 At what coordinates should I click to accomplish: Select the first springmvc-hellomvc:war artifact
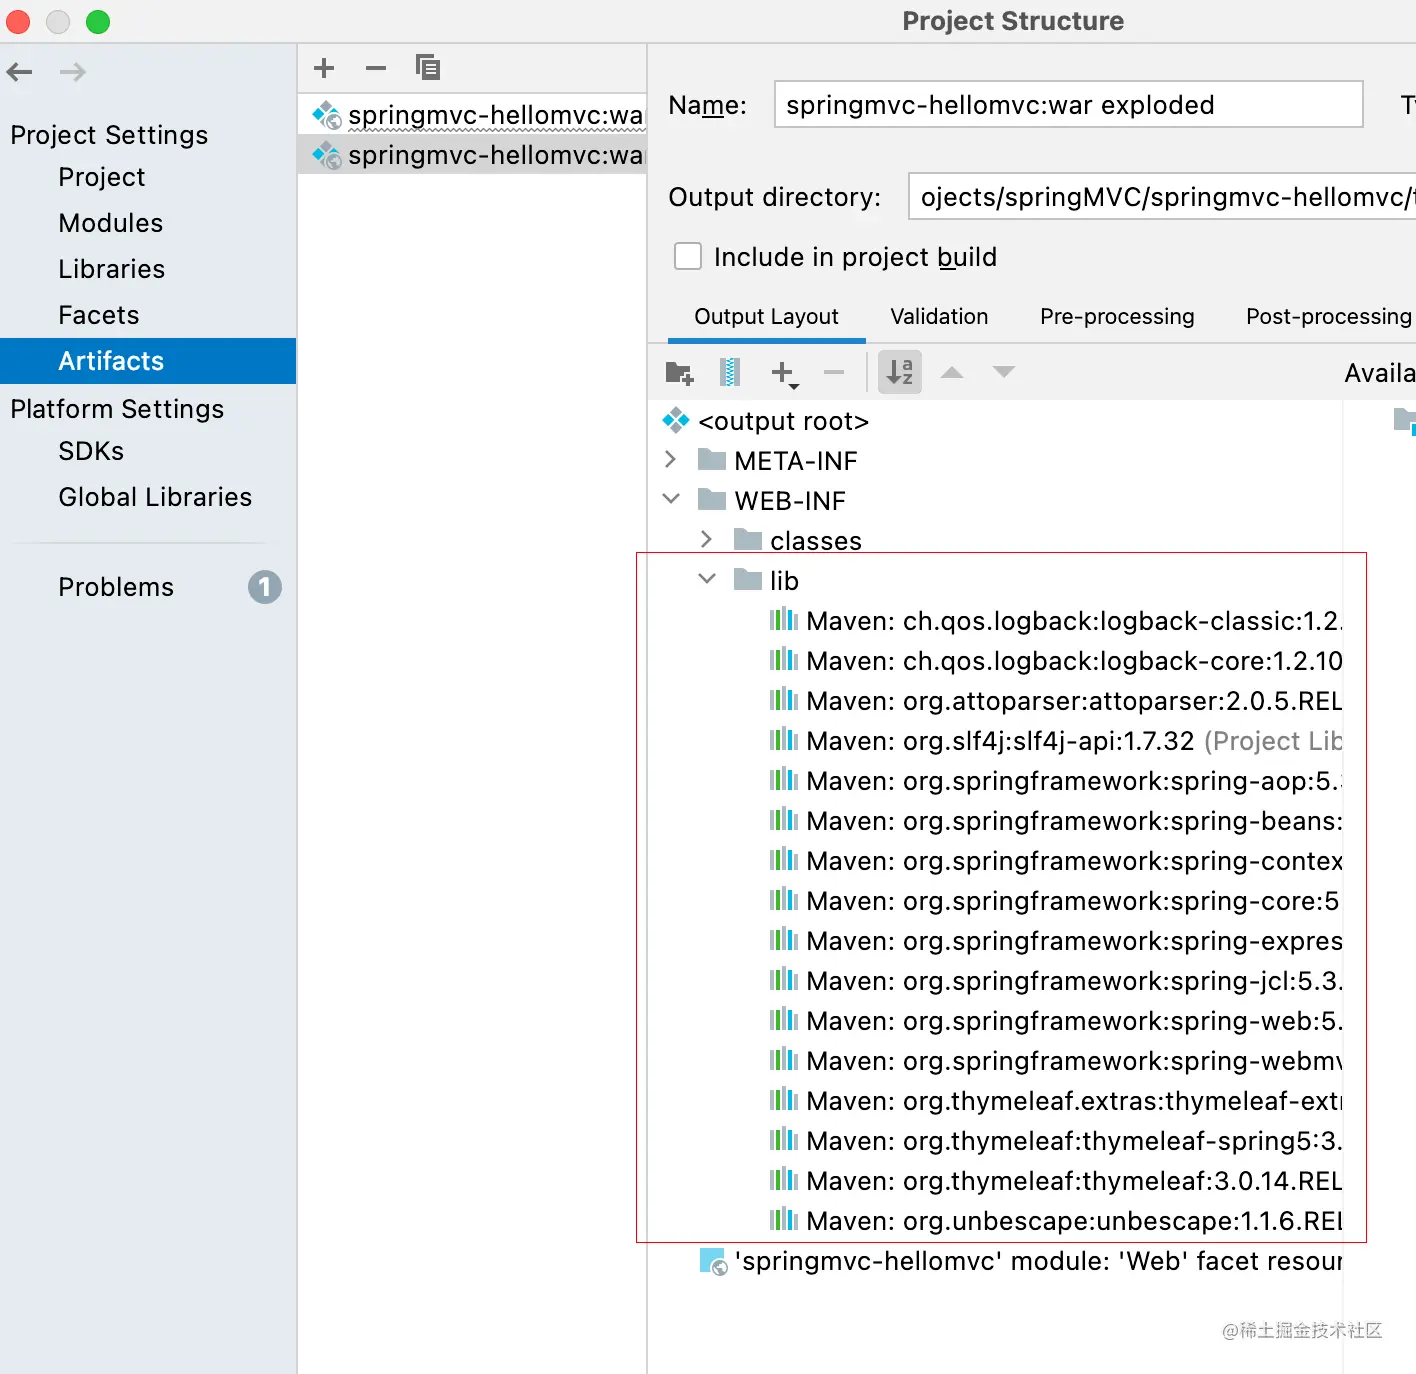click(x=472, y=115)
